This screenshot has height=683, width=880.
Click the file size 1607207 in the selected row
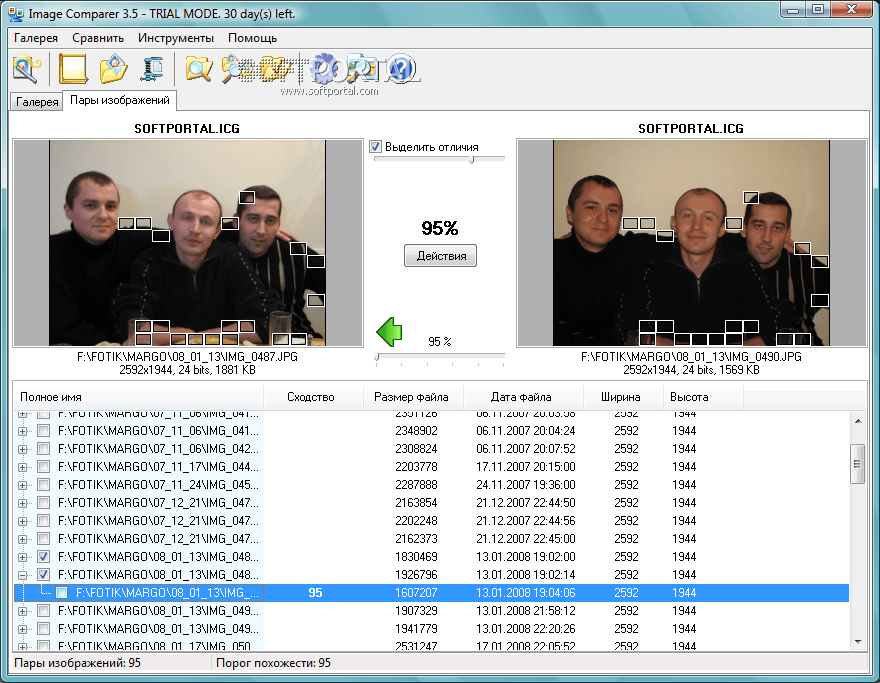click(x=416, y=593)
